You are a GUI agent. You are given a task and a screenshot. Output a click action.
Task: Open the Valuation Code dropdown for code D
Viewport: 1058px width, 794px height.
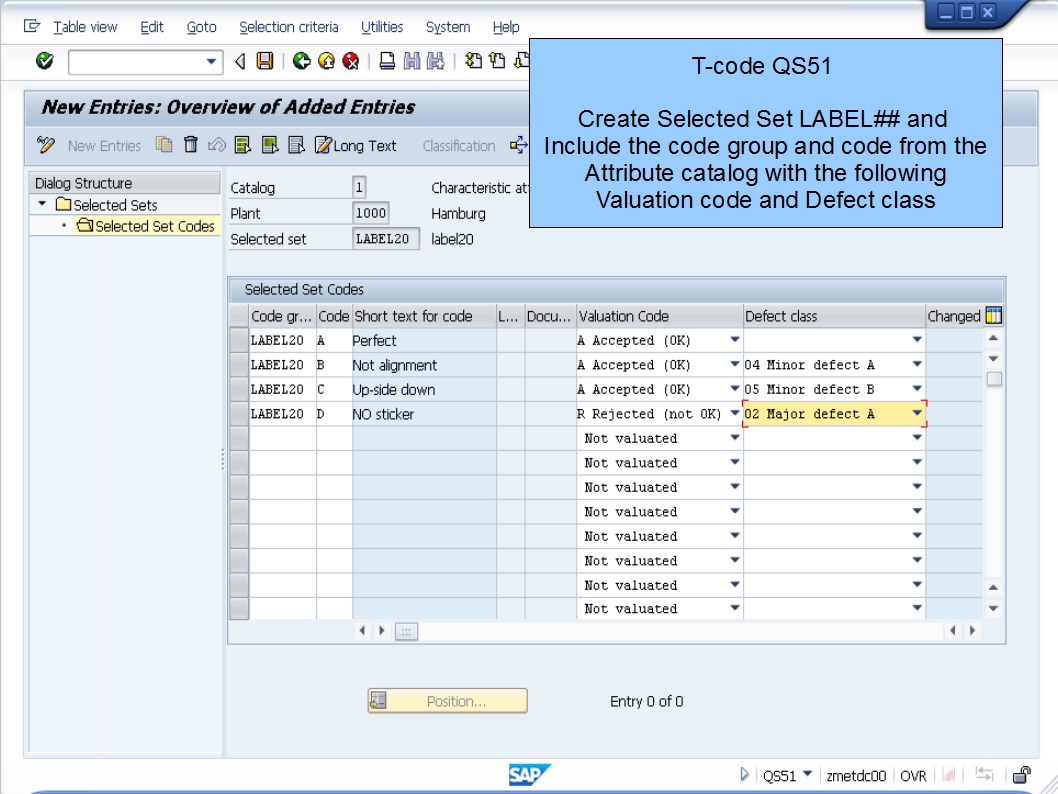click(734, 413)
